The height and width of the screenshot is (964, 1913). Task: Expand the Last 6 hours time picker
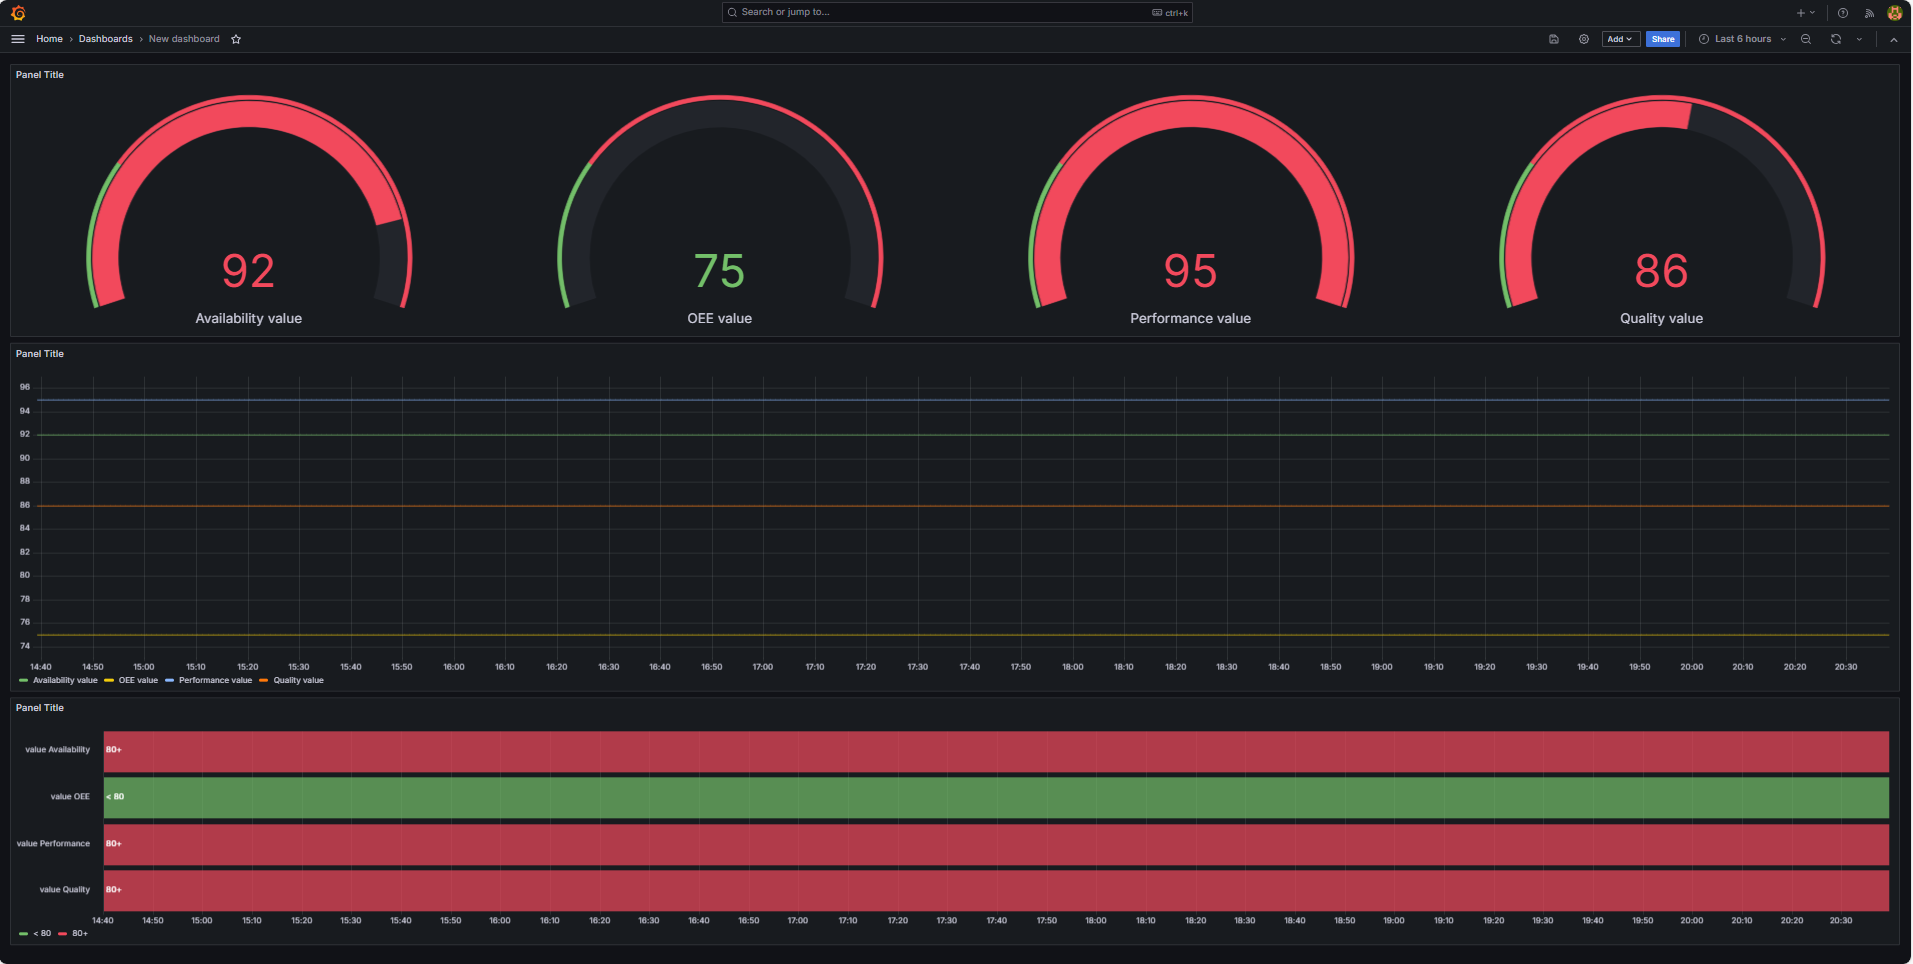pyautogui.click(x=1742, y=39)
